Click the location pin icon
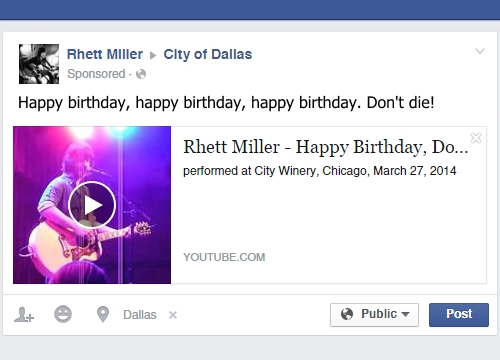The image size is (500, 360). [103, 314]
